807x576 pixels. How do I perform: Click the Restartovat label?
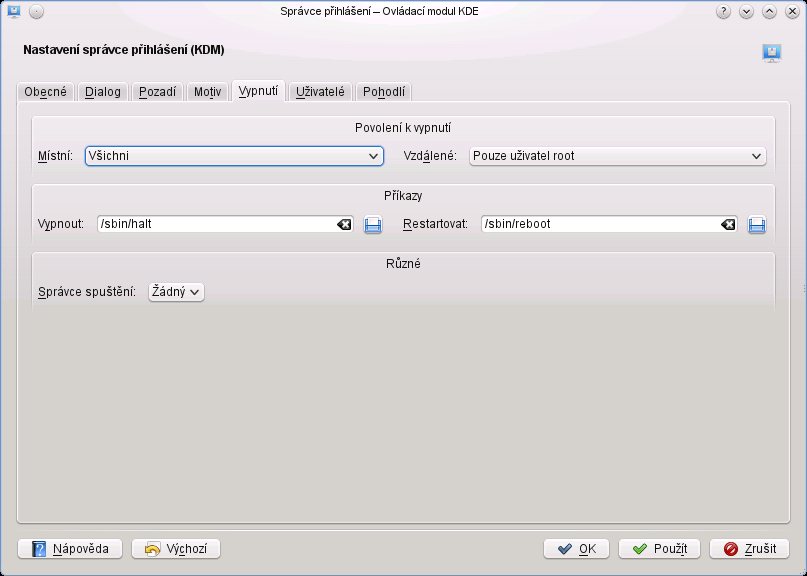coord(435,224)
